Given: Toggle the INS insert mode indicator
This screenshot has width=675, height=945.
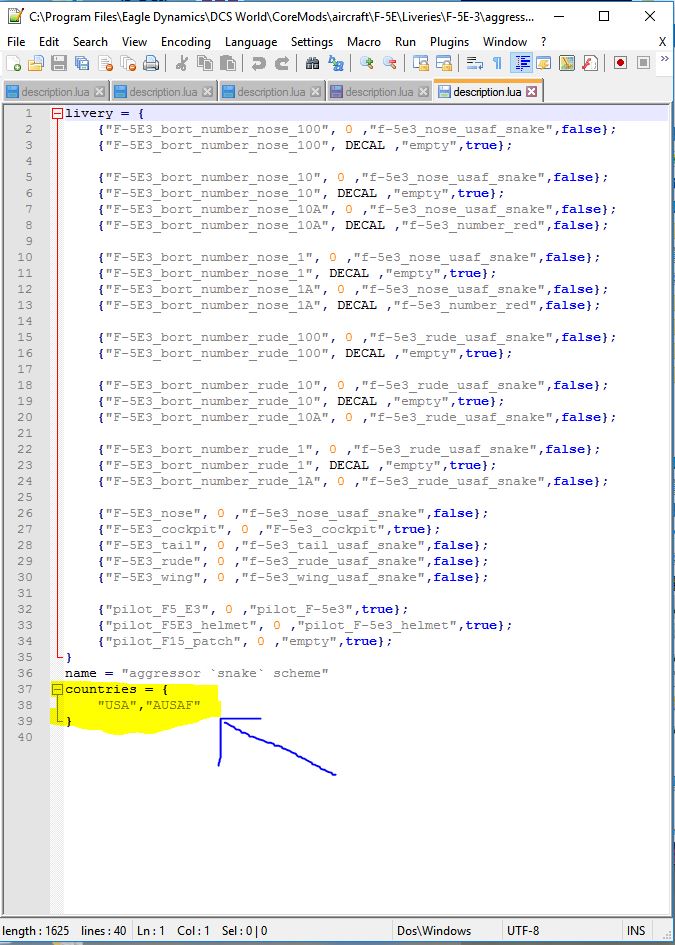Looking at the screenshot, I should tap(636, 931).
